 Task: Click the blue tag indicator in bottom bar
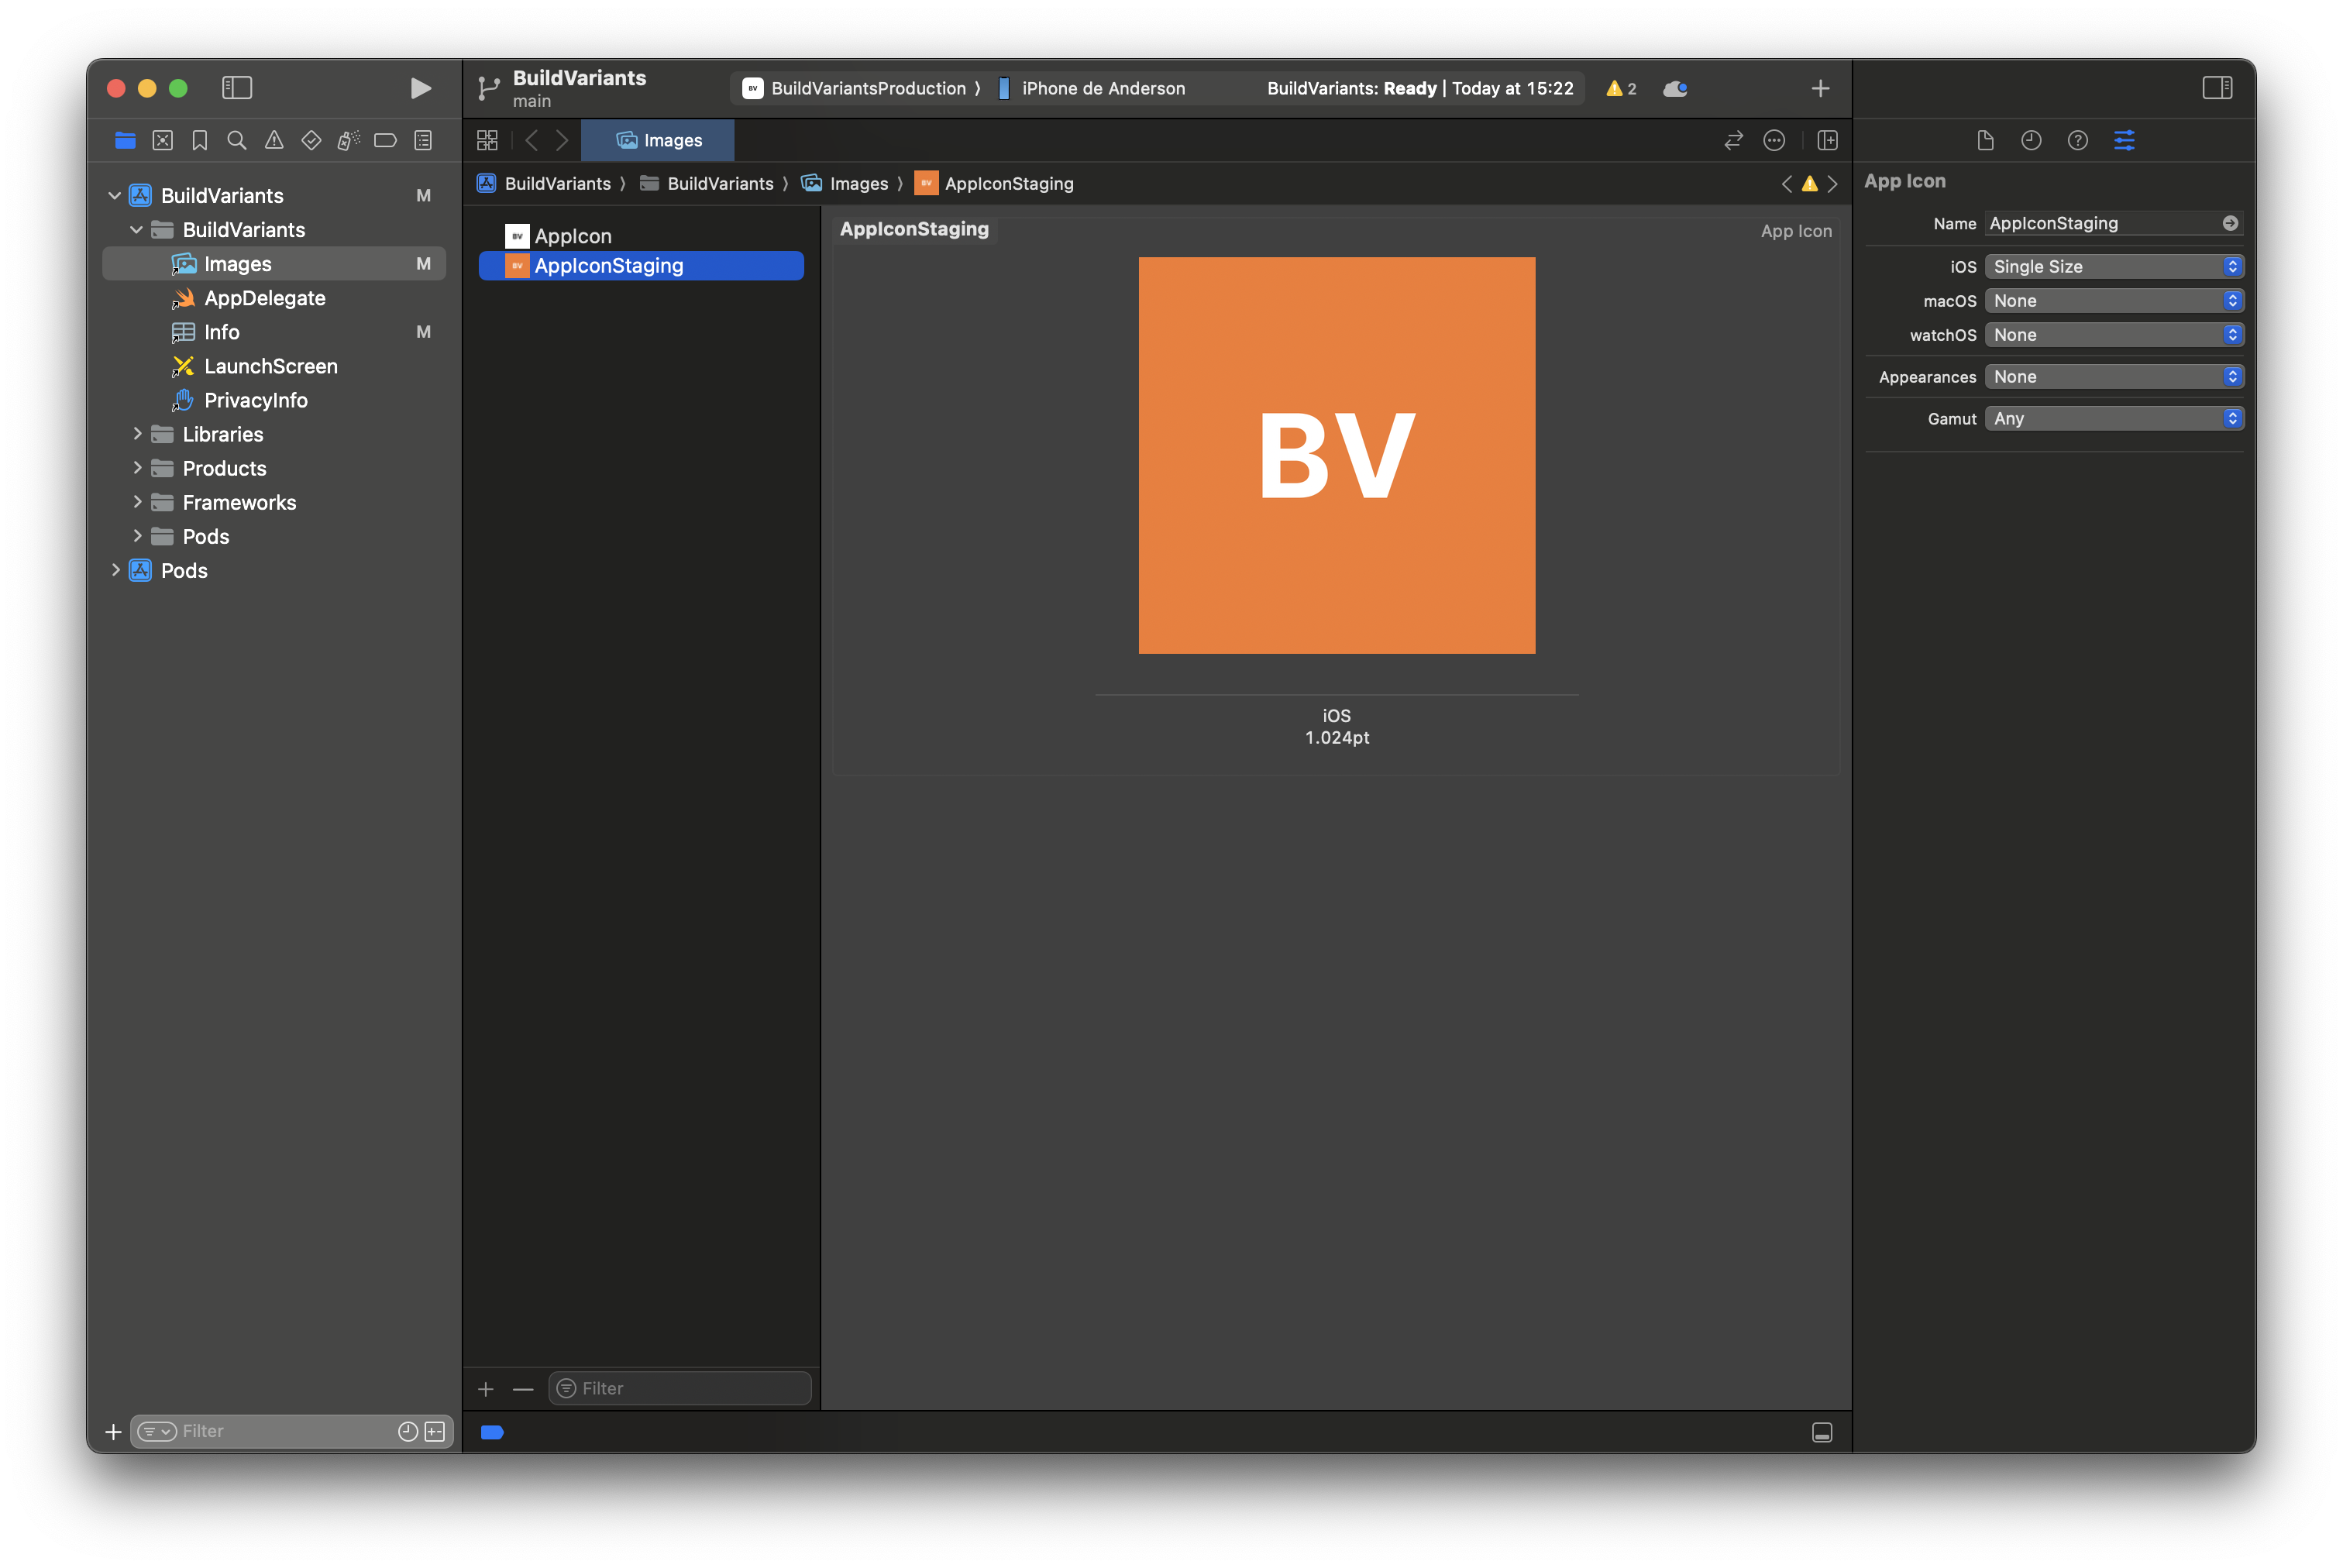492,1432
